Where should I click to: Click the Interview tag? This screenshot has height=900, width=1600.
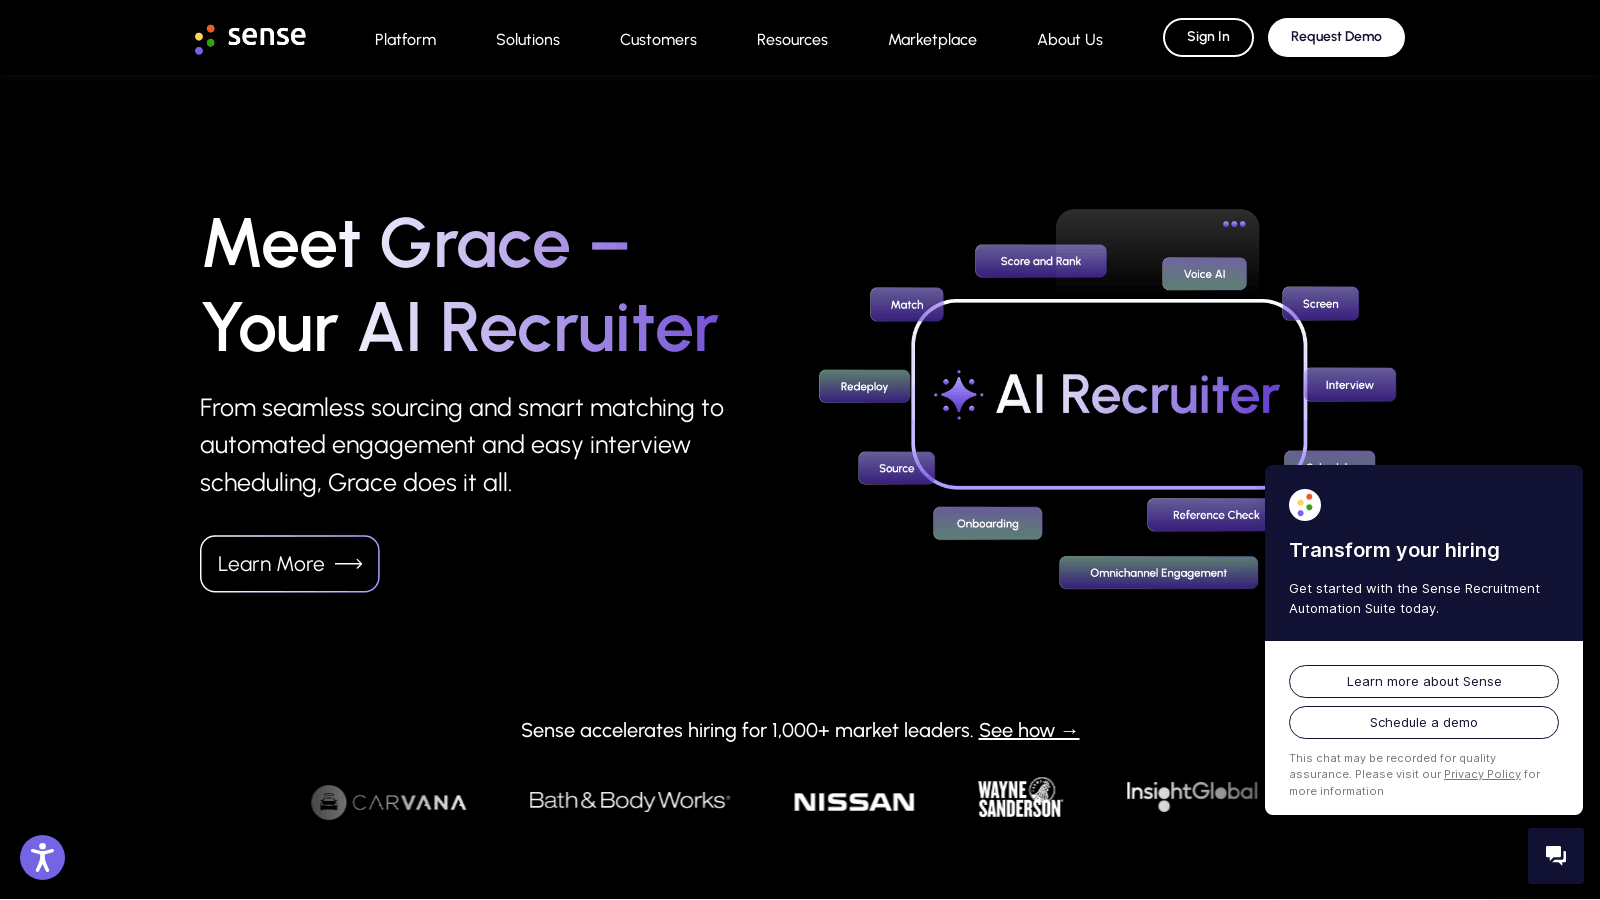point(1350,385)
